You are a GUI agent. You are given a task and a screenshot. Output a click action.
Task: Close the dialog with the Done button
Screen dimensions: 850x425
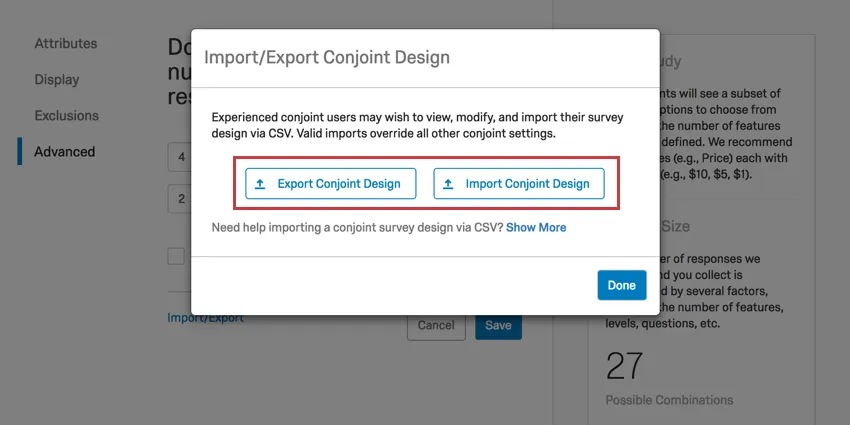point(621,285)
